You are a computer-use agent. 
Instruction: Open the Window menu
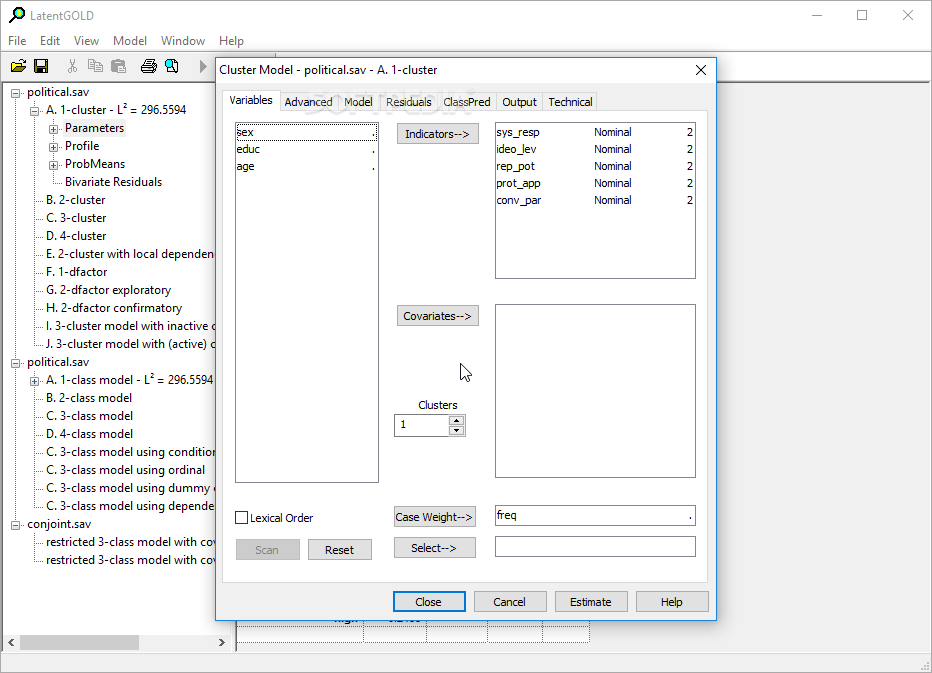point(182,40)
